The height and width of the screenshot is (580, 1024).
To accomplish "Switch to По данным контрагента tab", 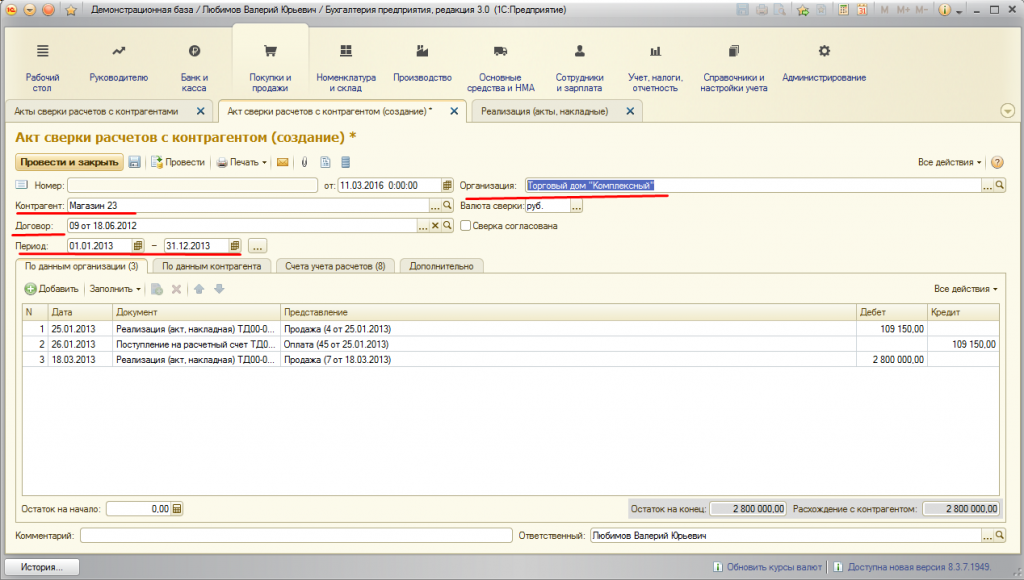I will [212, 266].
